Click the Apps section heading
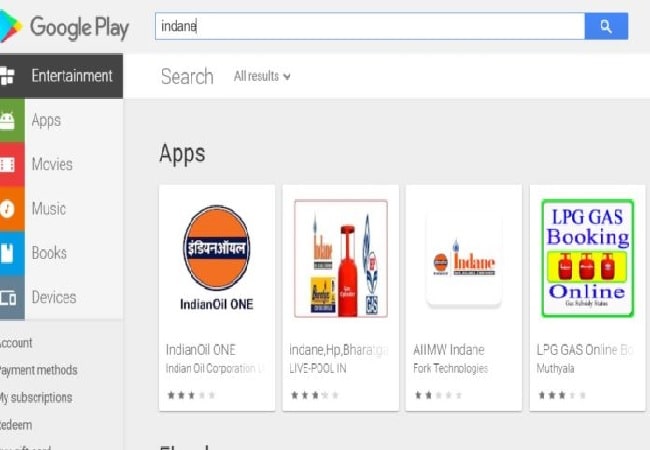This screenshot has height=450, width=650. point(182,153)
